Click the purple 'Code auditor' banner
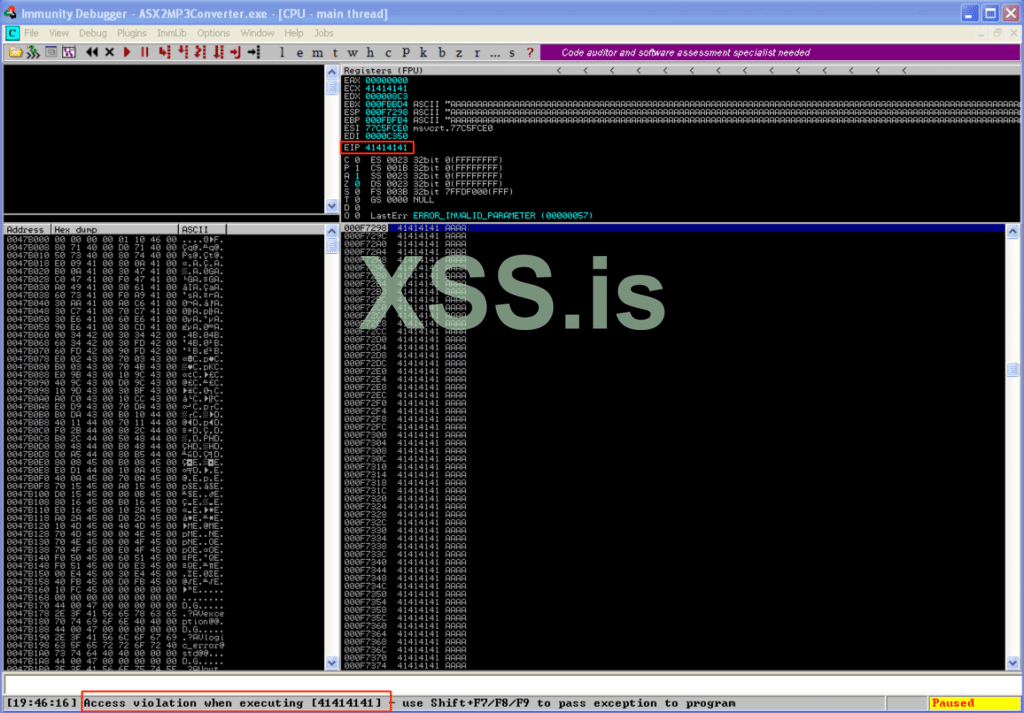The image size is (1024, 713). [780, 52]
